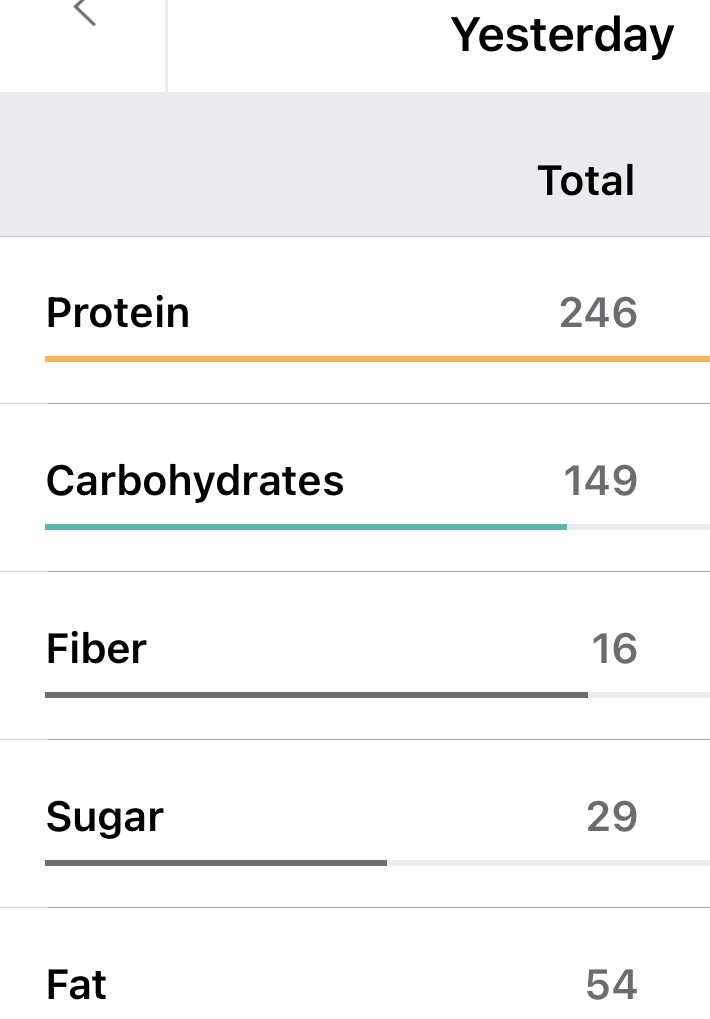The height and width of the screenshot is (1019, 710).
Task: Open the Protein row label
Action: pyautogui.click(x=118, y=313)
